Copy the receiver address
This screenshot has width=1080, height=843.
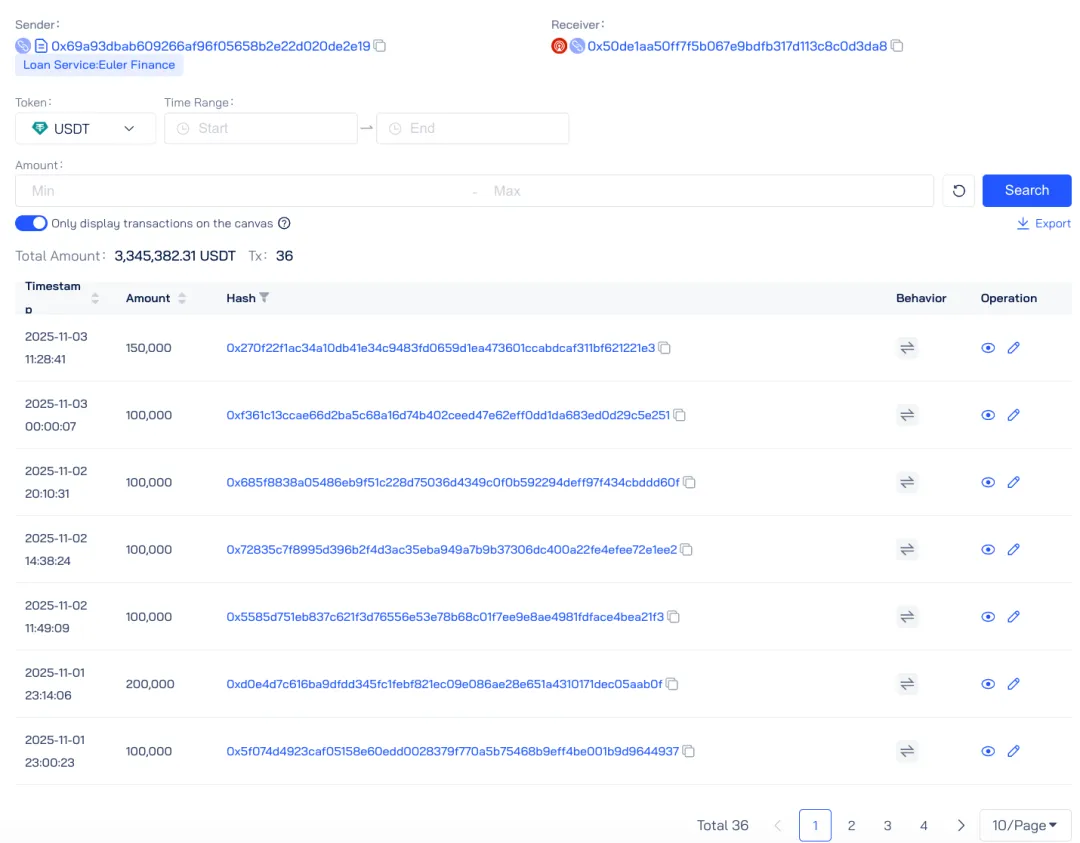897,46
